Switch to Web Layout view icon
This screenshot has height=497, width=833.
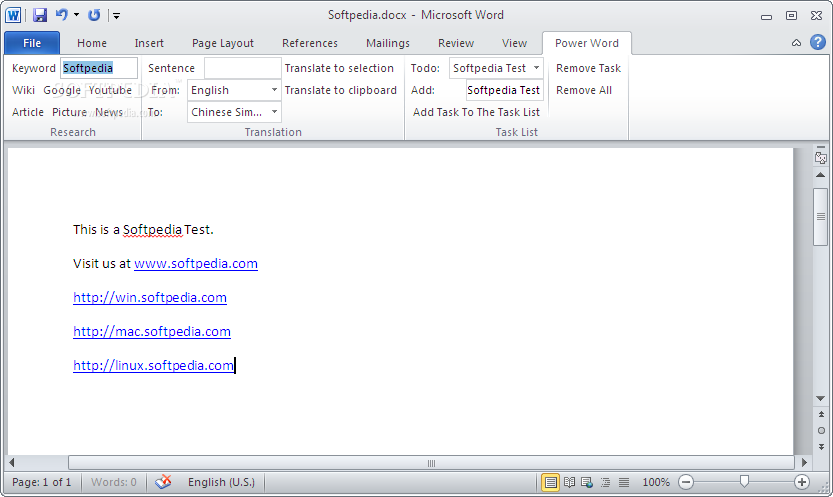[587, 482]
